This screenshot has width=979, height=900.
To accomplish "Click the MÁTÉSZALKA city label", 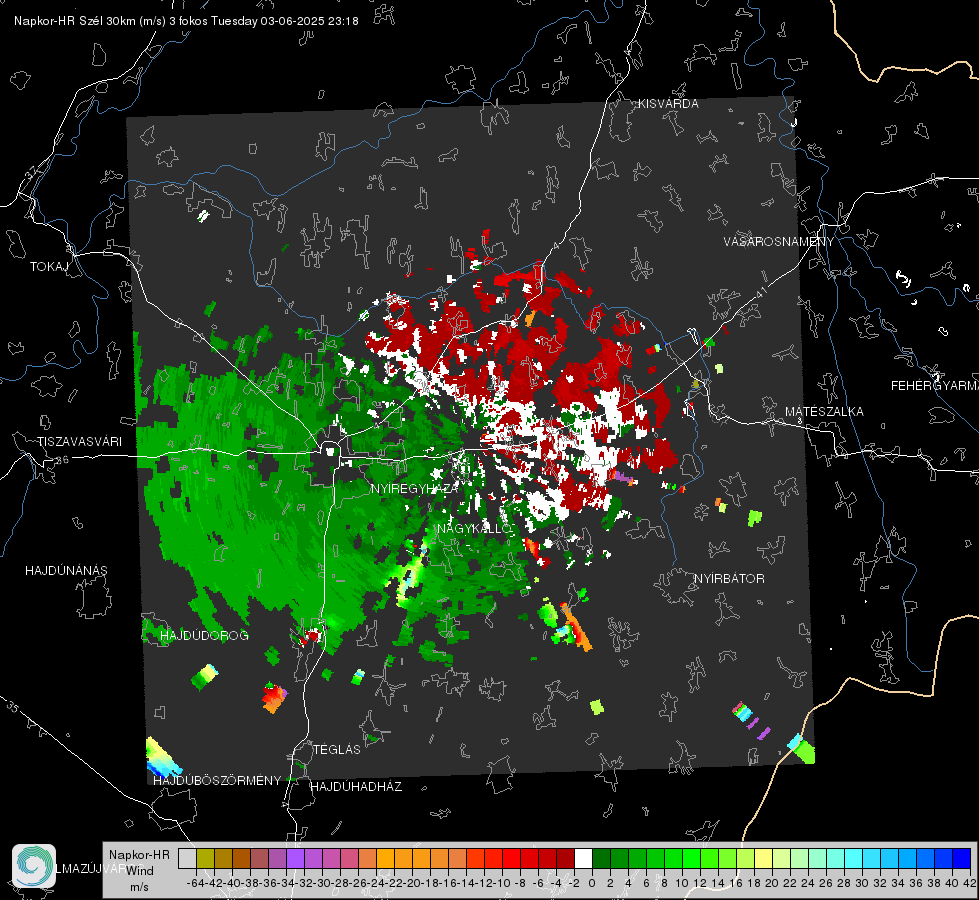I will point(824,412).
